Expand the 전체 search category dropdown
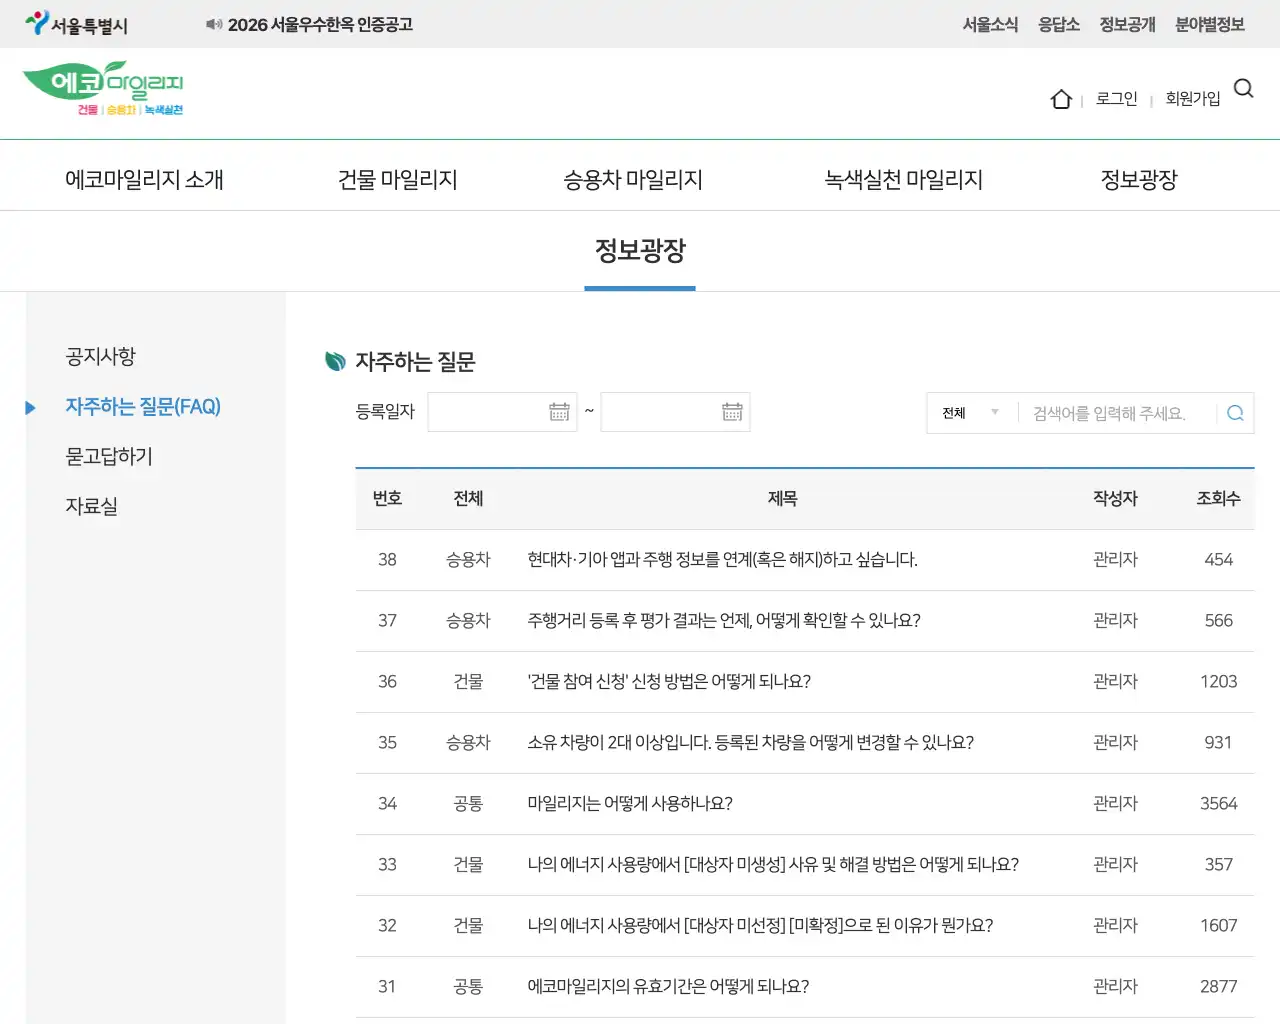Viewport: 1280px width, 1024px height. pos(970,413)
